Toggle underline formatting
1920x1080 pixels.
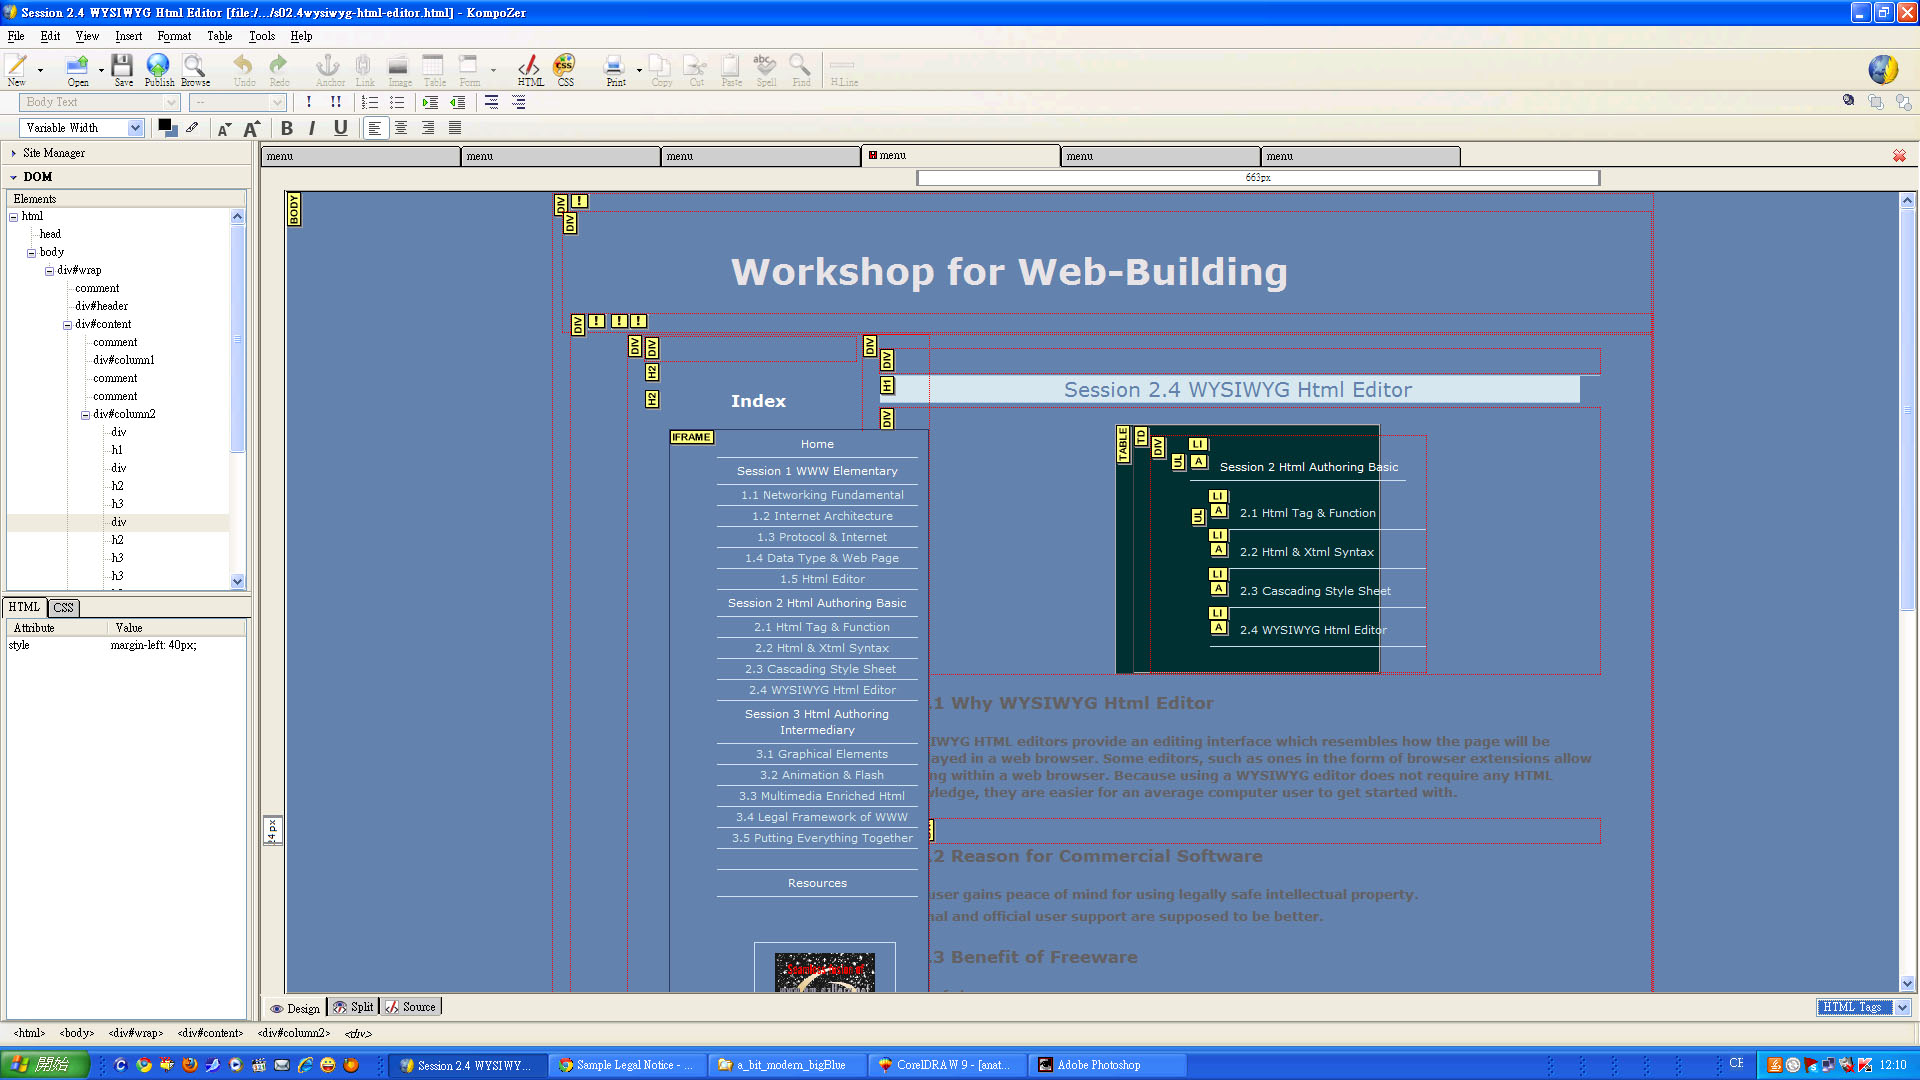pyautogui.click(x=340, y=128)
